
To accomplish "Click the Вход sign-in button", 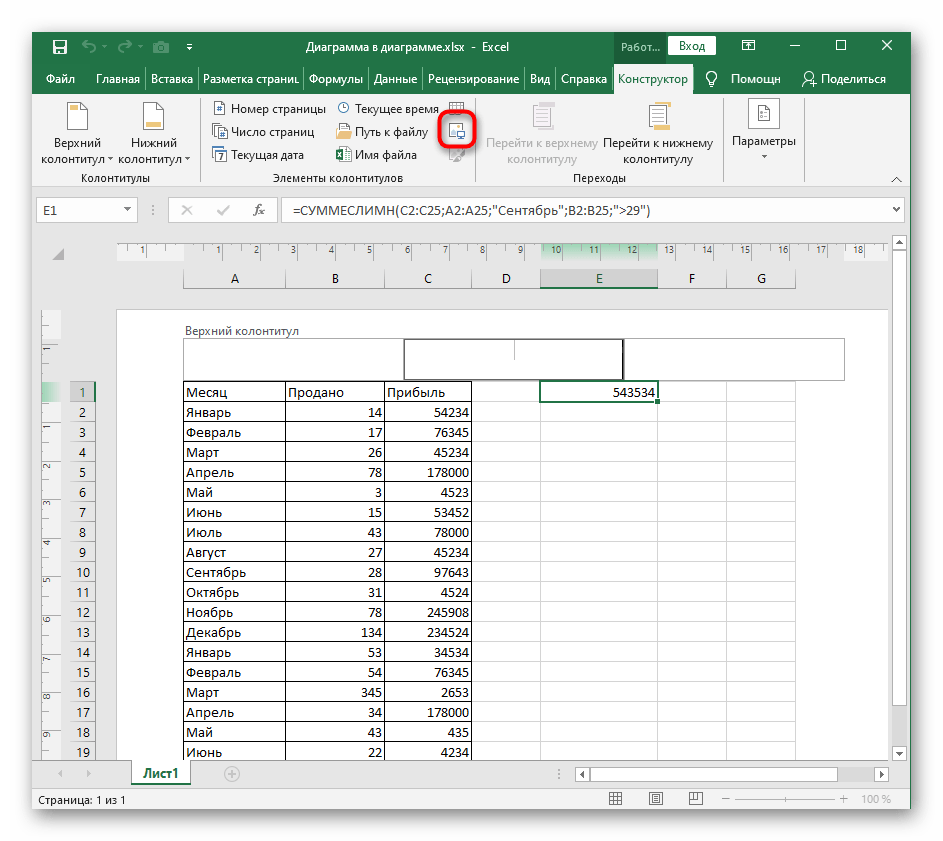I will [x=692, y=46].
